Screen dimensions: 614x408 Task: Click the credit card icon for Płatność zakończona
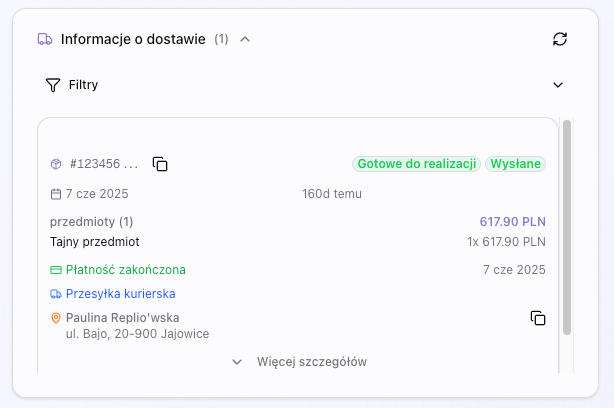(x=56, y=270)
